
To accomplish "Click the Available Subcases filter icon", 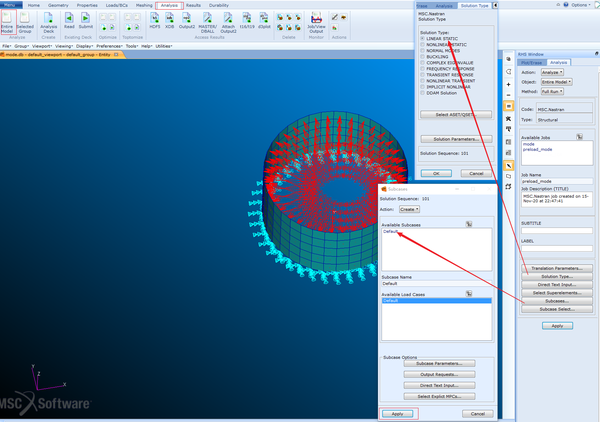I will point(469,224).
